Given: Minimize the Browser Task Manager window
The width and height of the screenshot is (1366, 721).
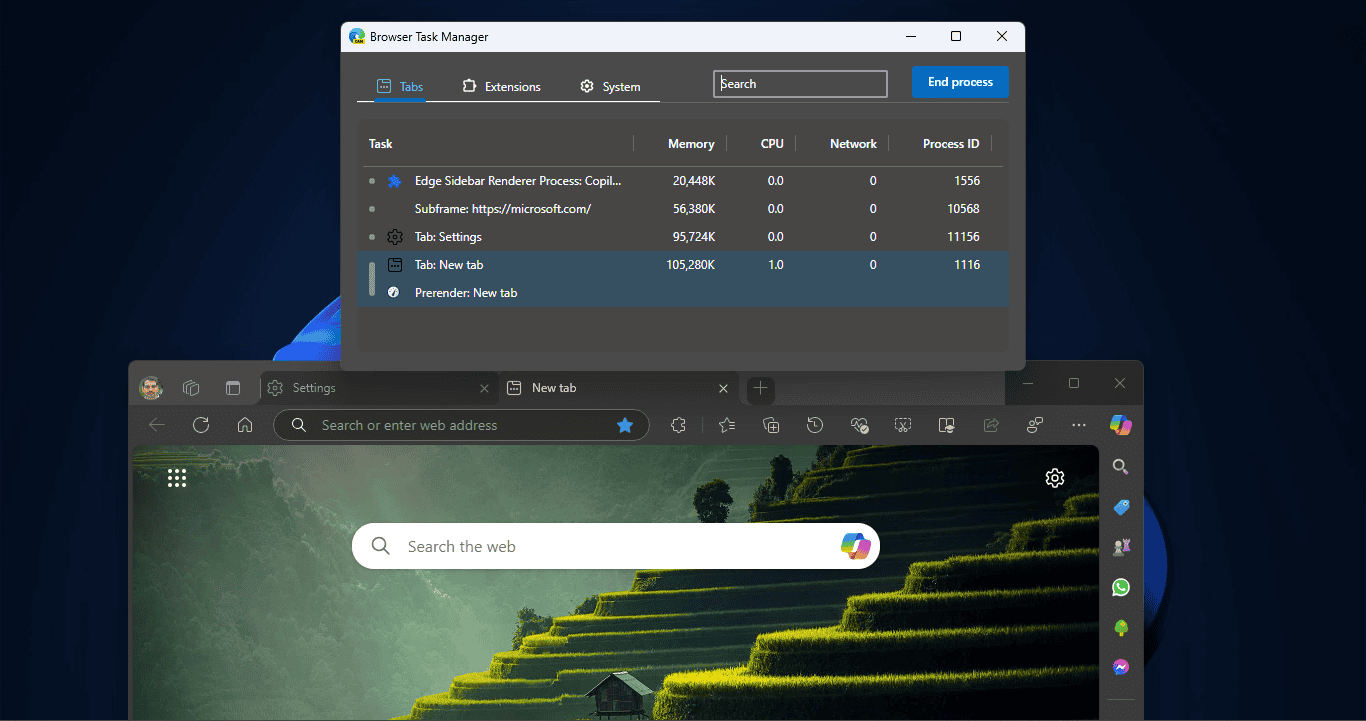Looking at the screenshot, I should pos(911,37).
